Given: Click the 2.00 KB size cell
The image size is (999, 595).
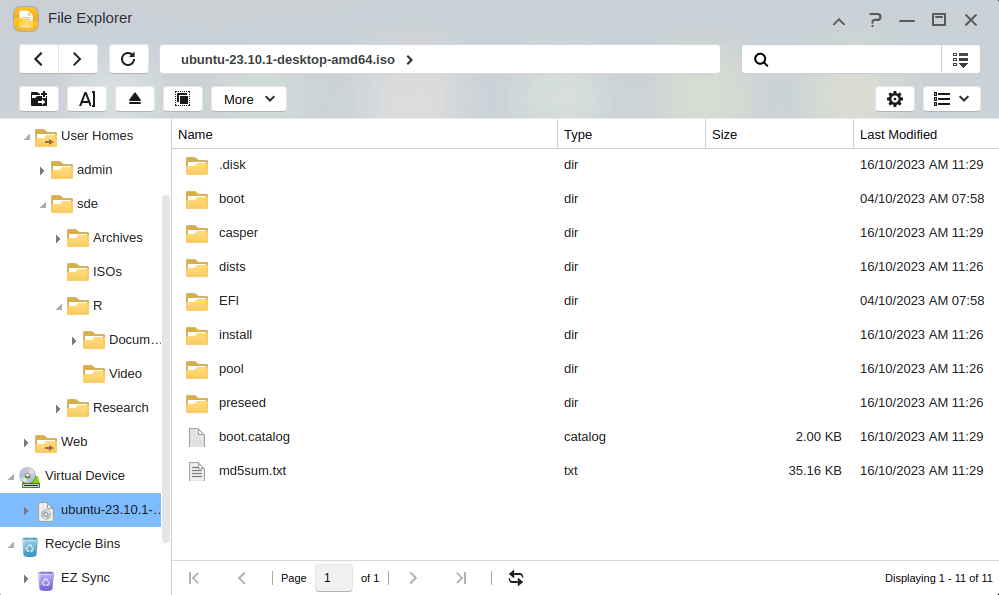Looking at the screenshot, I should click(818, 437).
